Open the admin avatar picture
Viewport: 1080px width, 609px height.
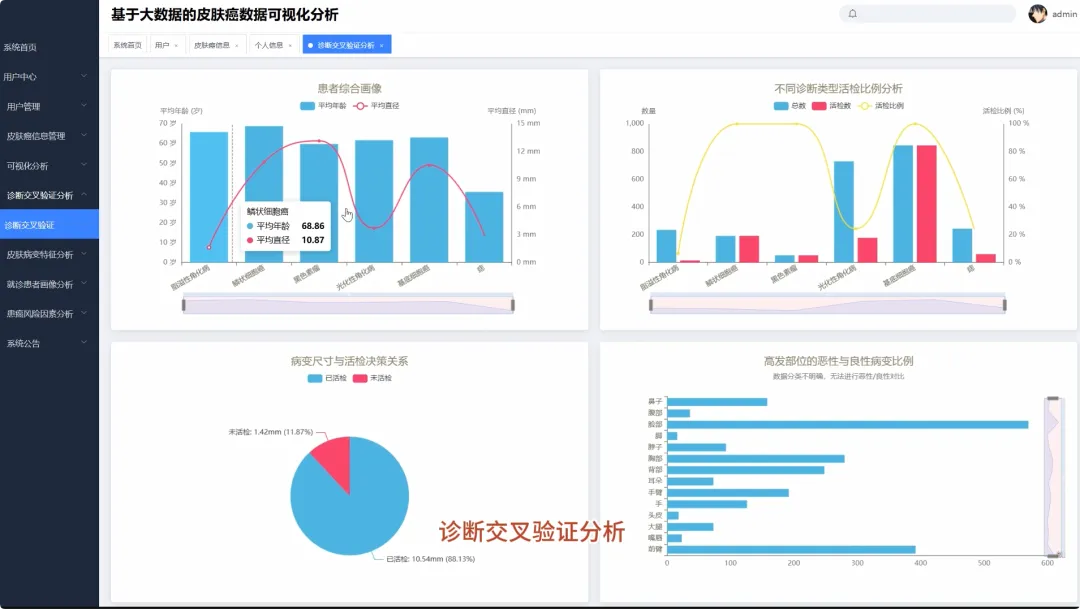coord(1037,14)
